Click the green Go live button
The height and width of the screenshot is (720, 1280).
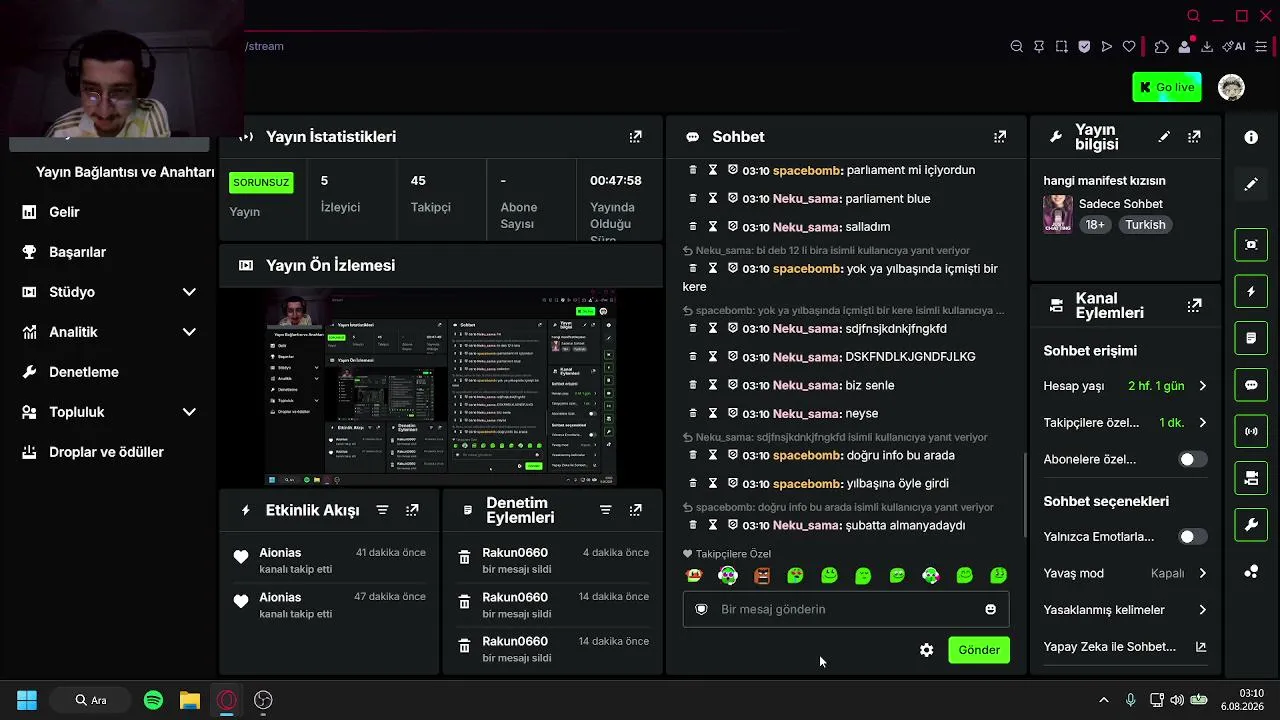click(1167, 87)
